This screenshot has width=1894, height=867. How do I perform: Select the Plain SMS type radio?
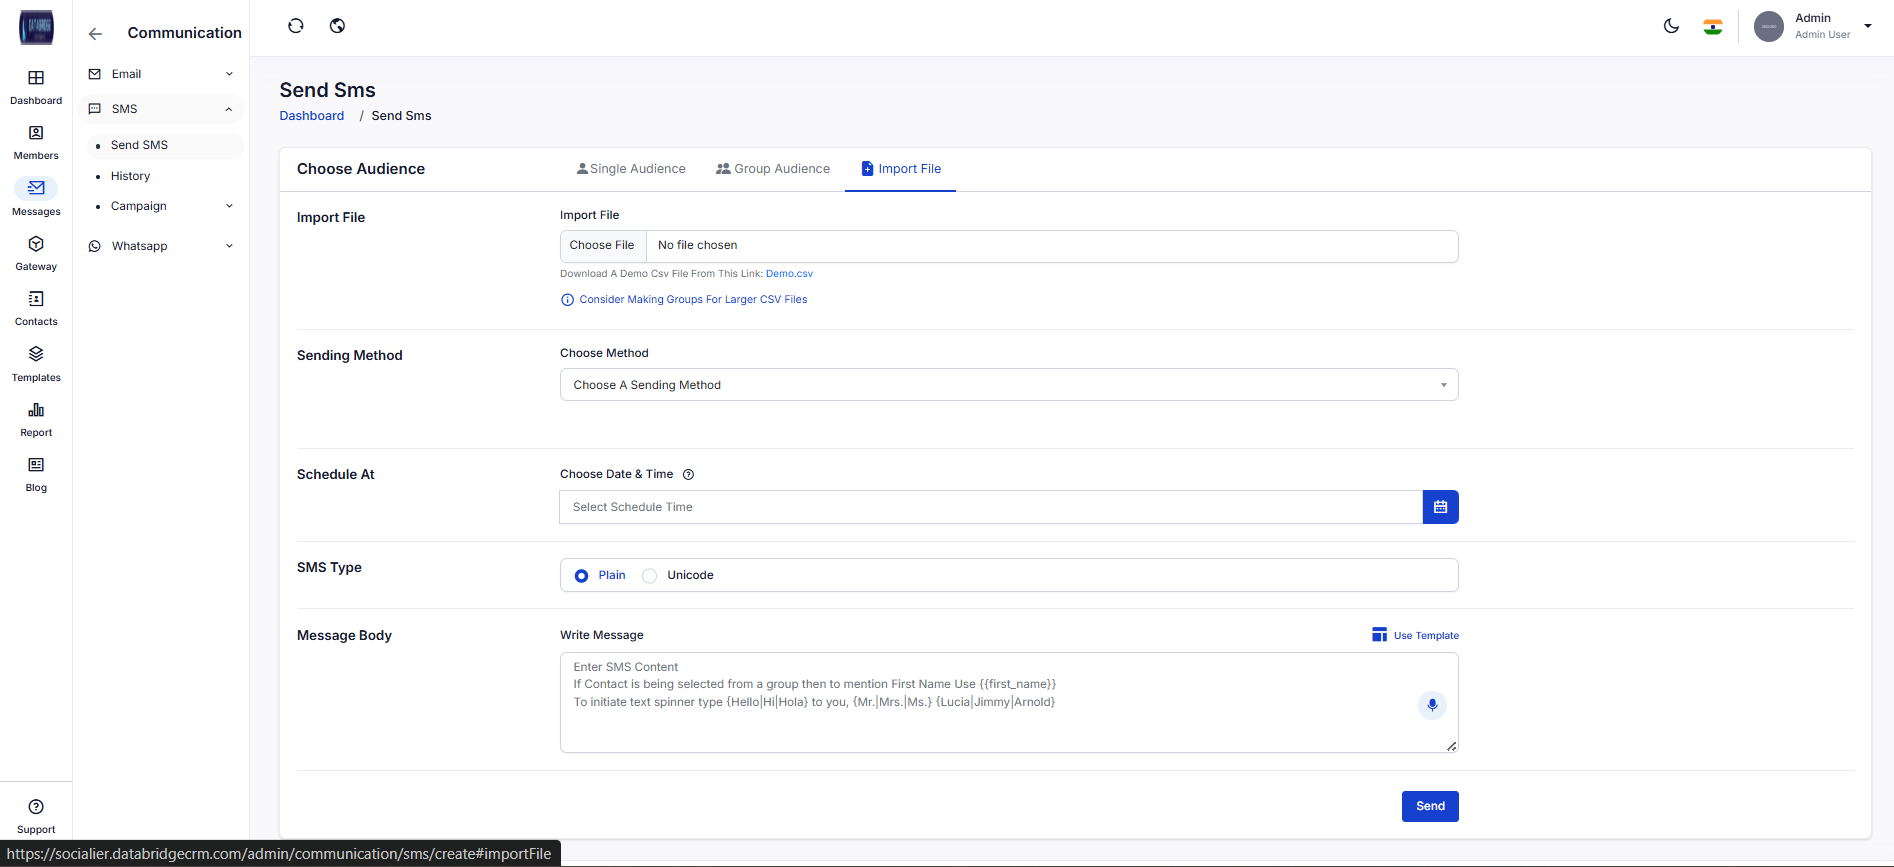click(581, 576)
